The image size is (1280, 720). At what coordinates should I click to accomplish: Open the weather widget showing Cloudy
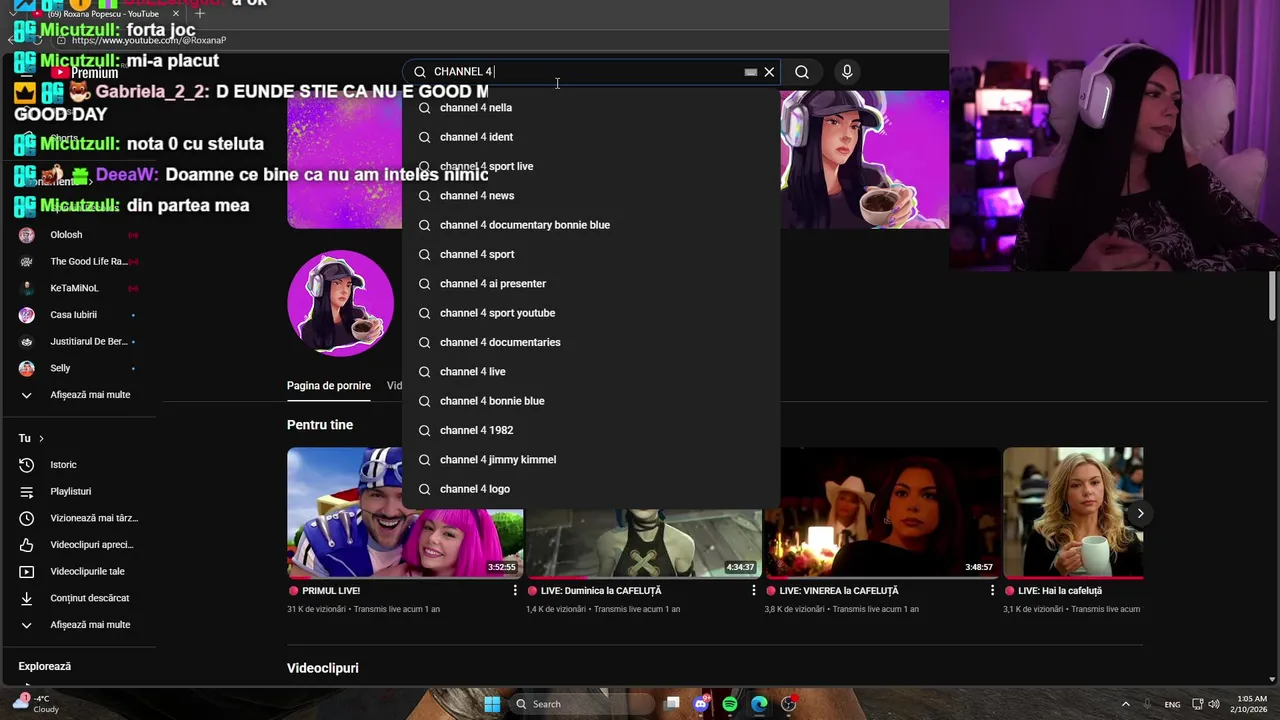click(38, 704)
